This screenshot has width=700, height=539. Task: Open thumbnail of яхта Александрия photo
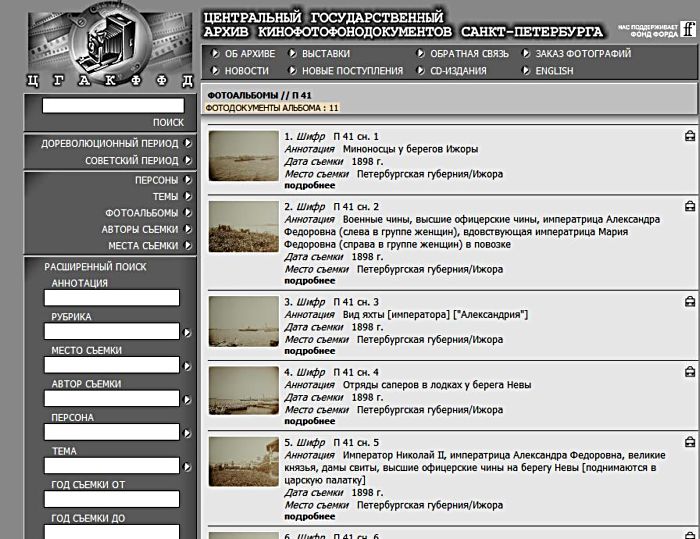pos(244,322)
